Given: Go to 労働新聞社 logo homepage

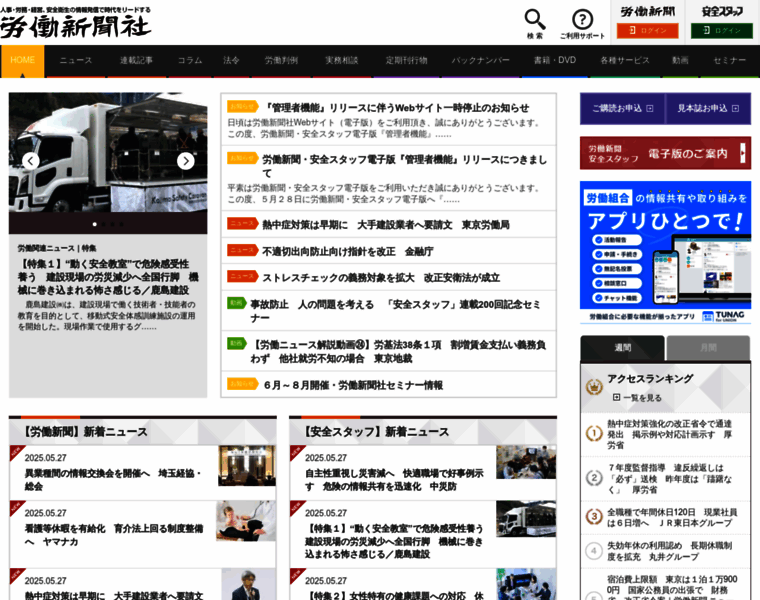Looking at the screenshot, I should coord(76,22).
